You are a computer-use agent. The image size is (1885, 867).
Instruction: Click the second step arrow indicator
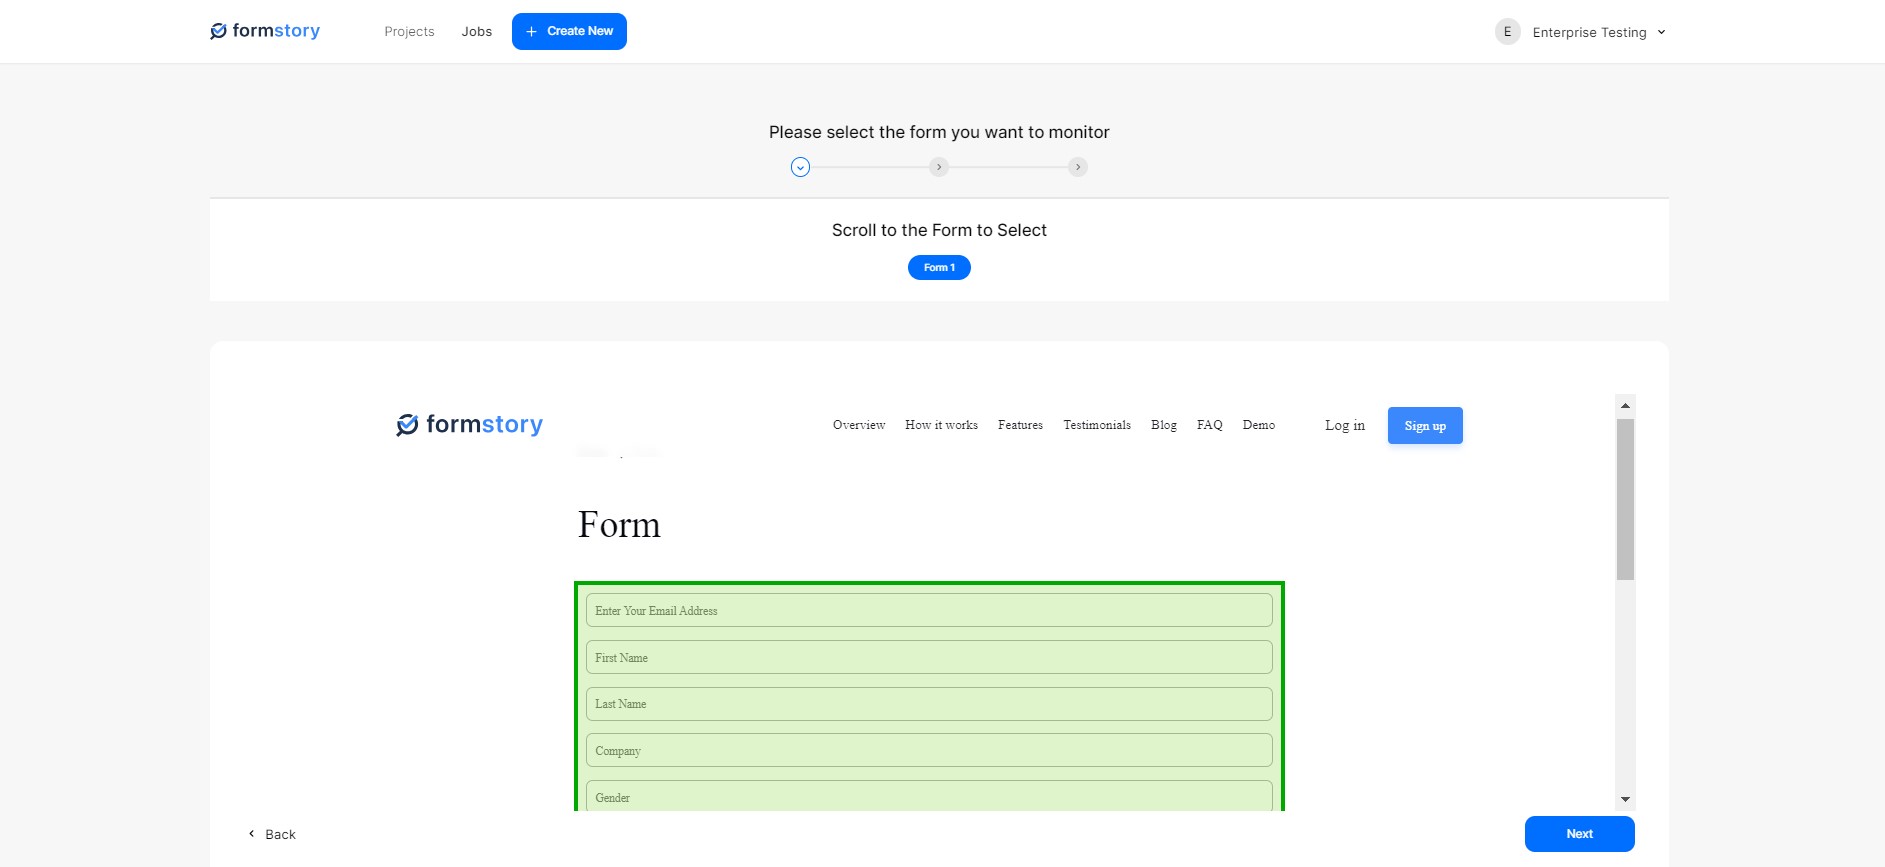click(x=938, y=167)
